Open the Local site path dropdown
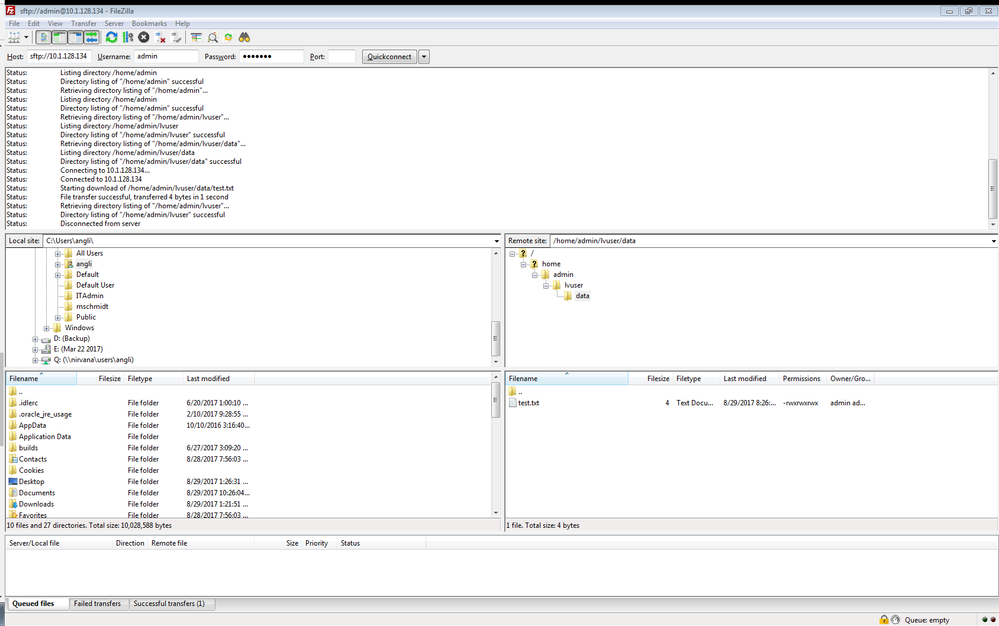This screenshot has width=999, height=626. 496,241
